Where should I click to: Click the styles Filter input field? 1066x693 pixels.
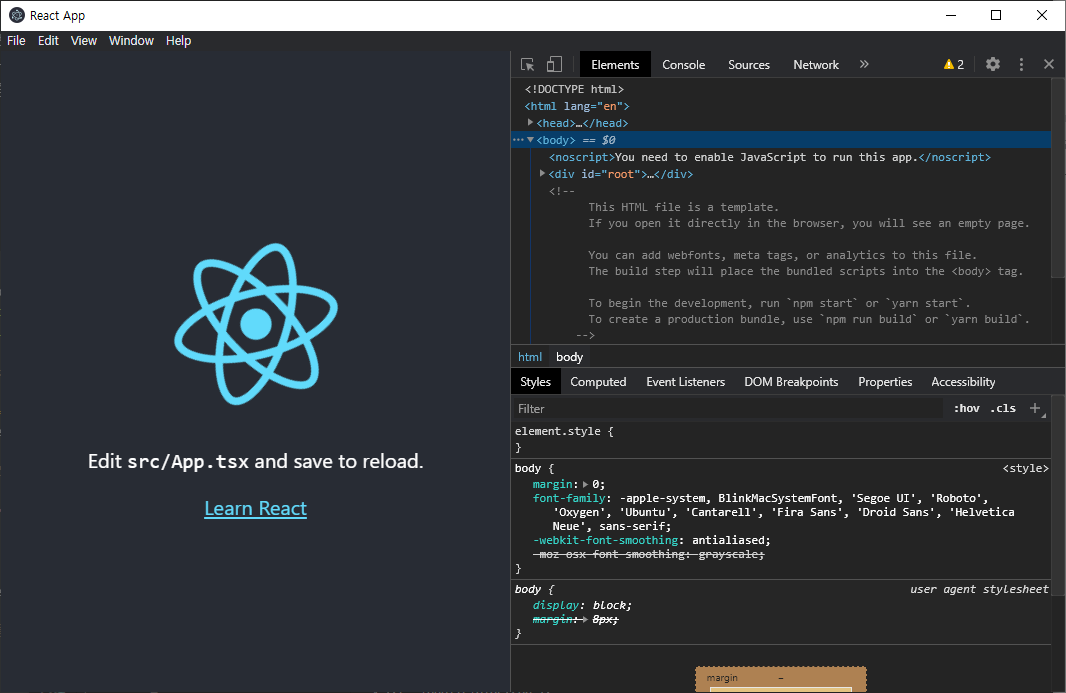(727, 409)
